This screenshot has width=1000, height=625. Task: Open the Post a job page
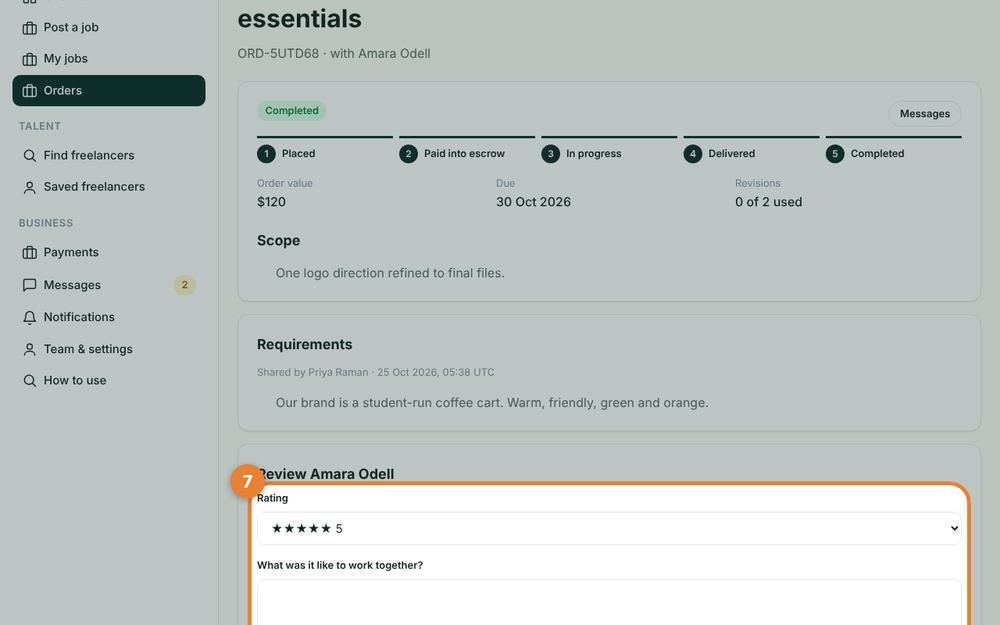click(x=109, y=27)
